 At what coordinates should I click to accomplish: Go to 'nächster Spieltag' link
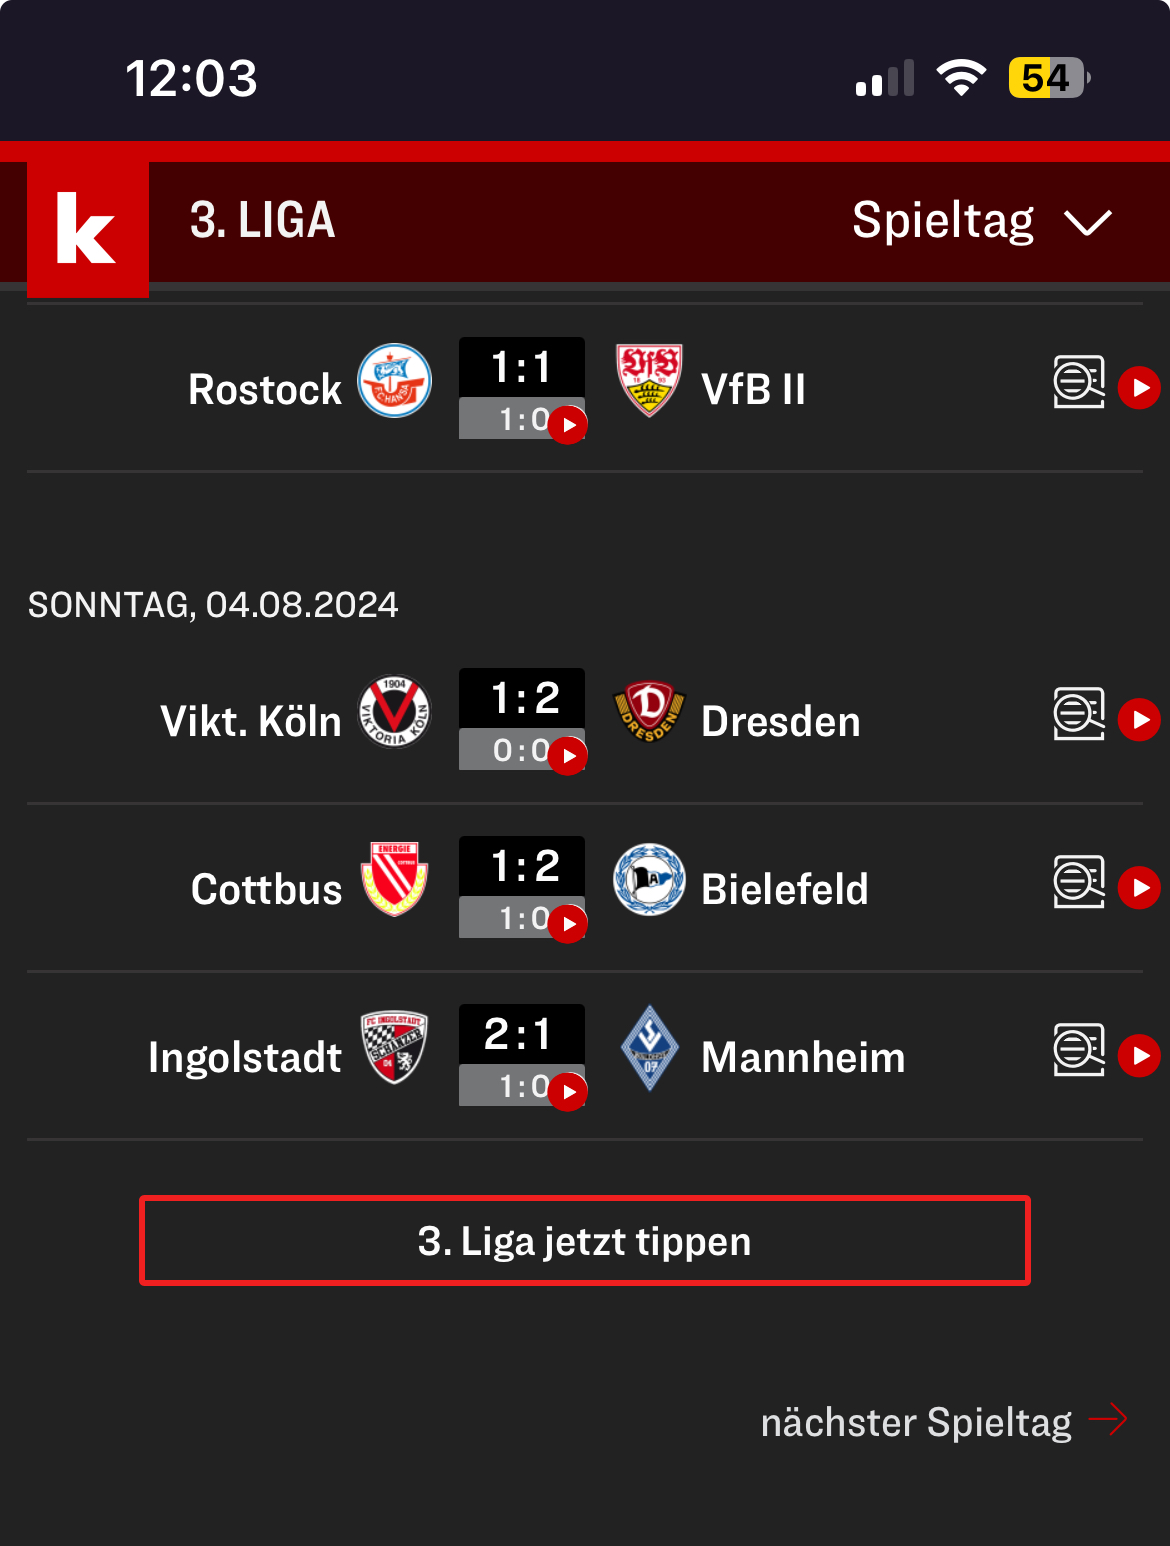click(x=916, y=1422)
